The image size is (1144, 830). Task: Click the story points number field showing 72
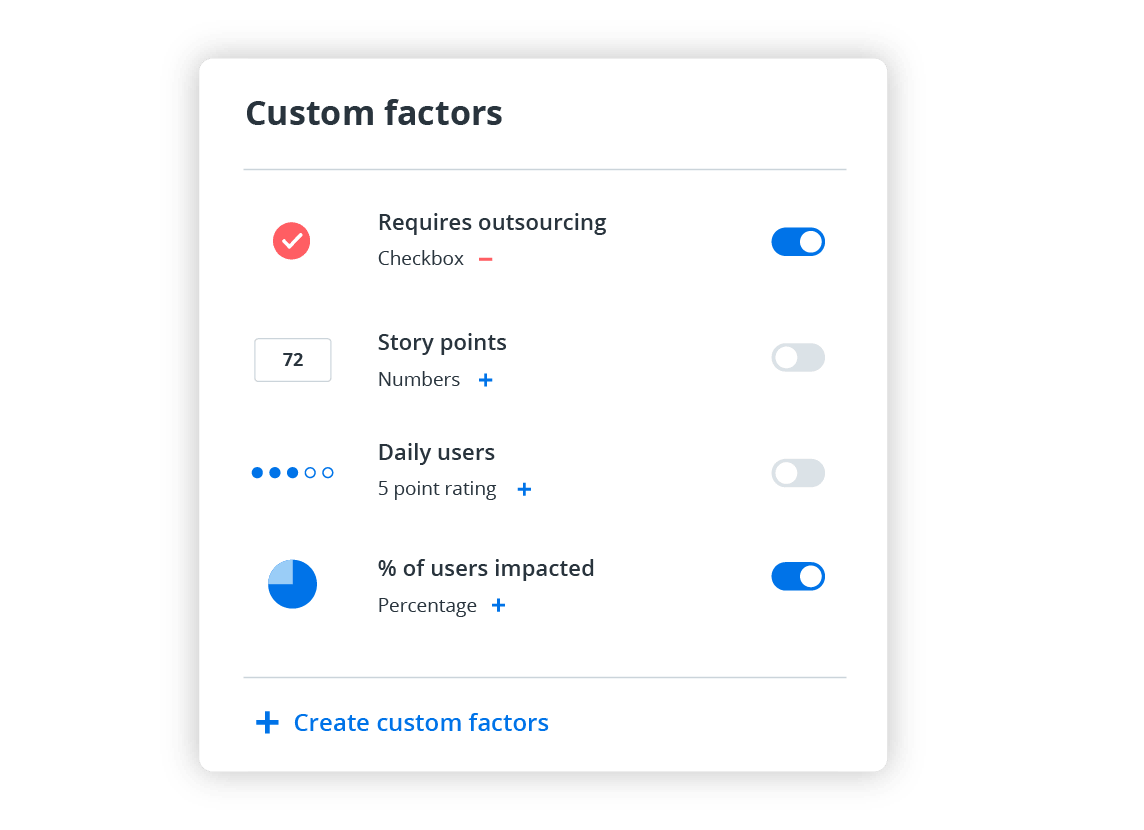point(293,360)
